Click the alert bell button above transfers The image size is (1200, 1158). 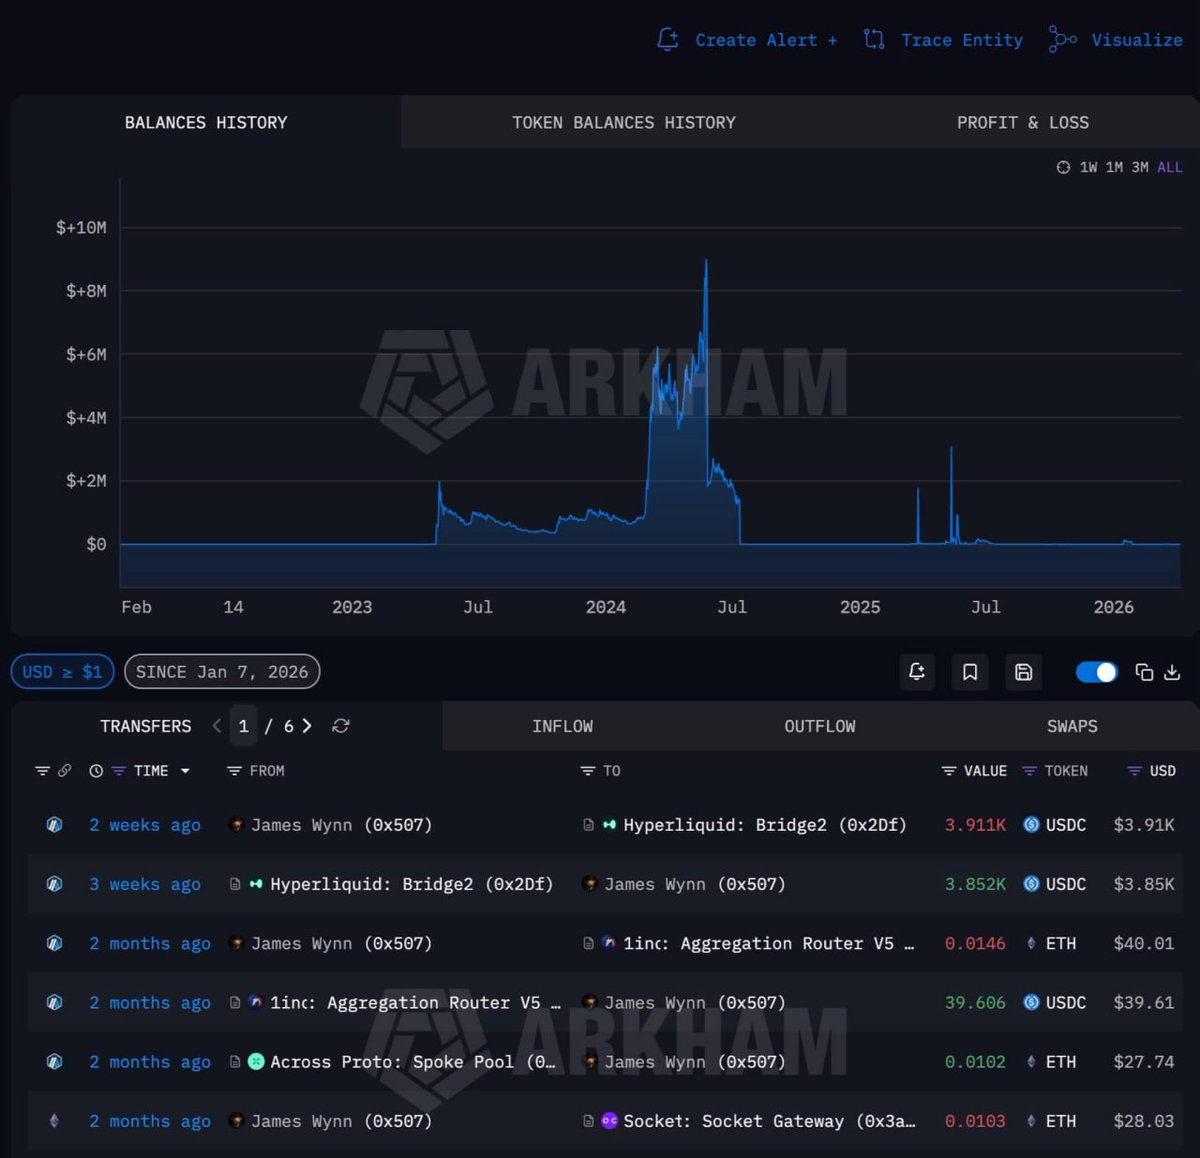point(916,672)
